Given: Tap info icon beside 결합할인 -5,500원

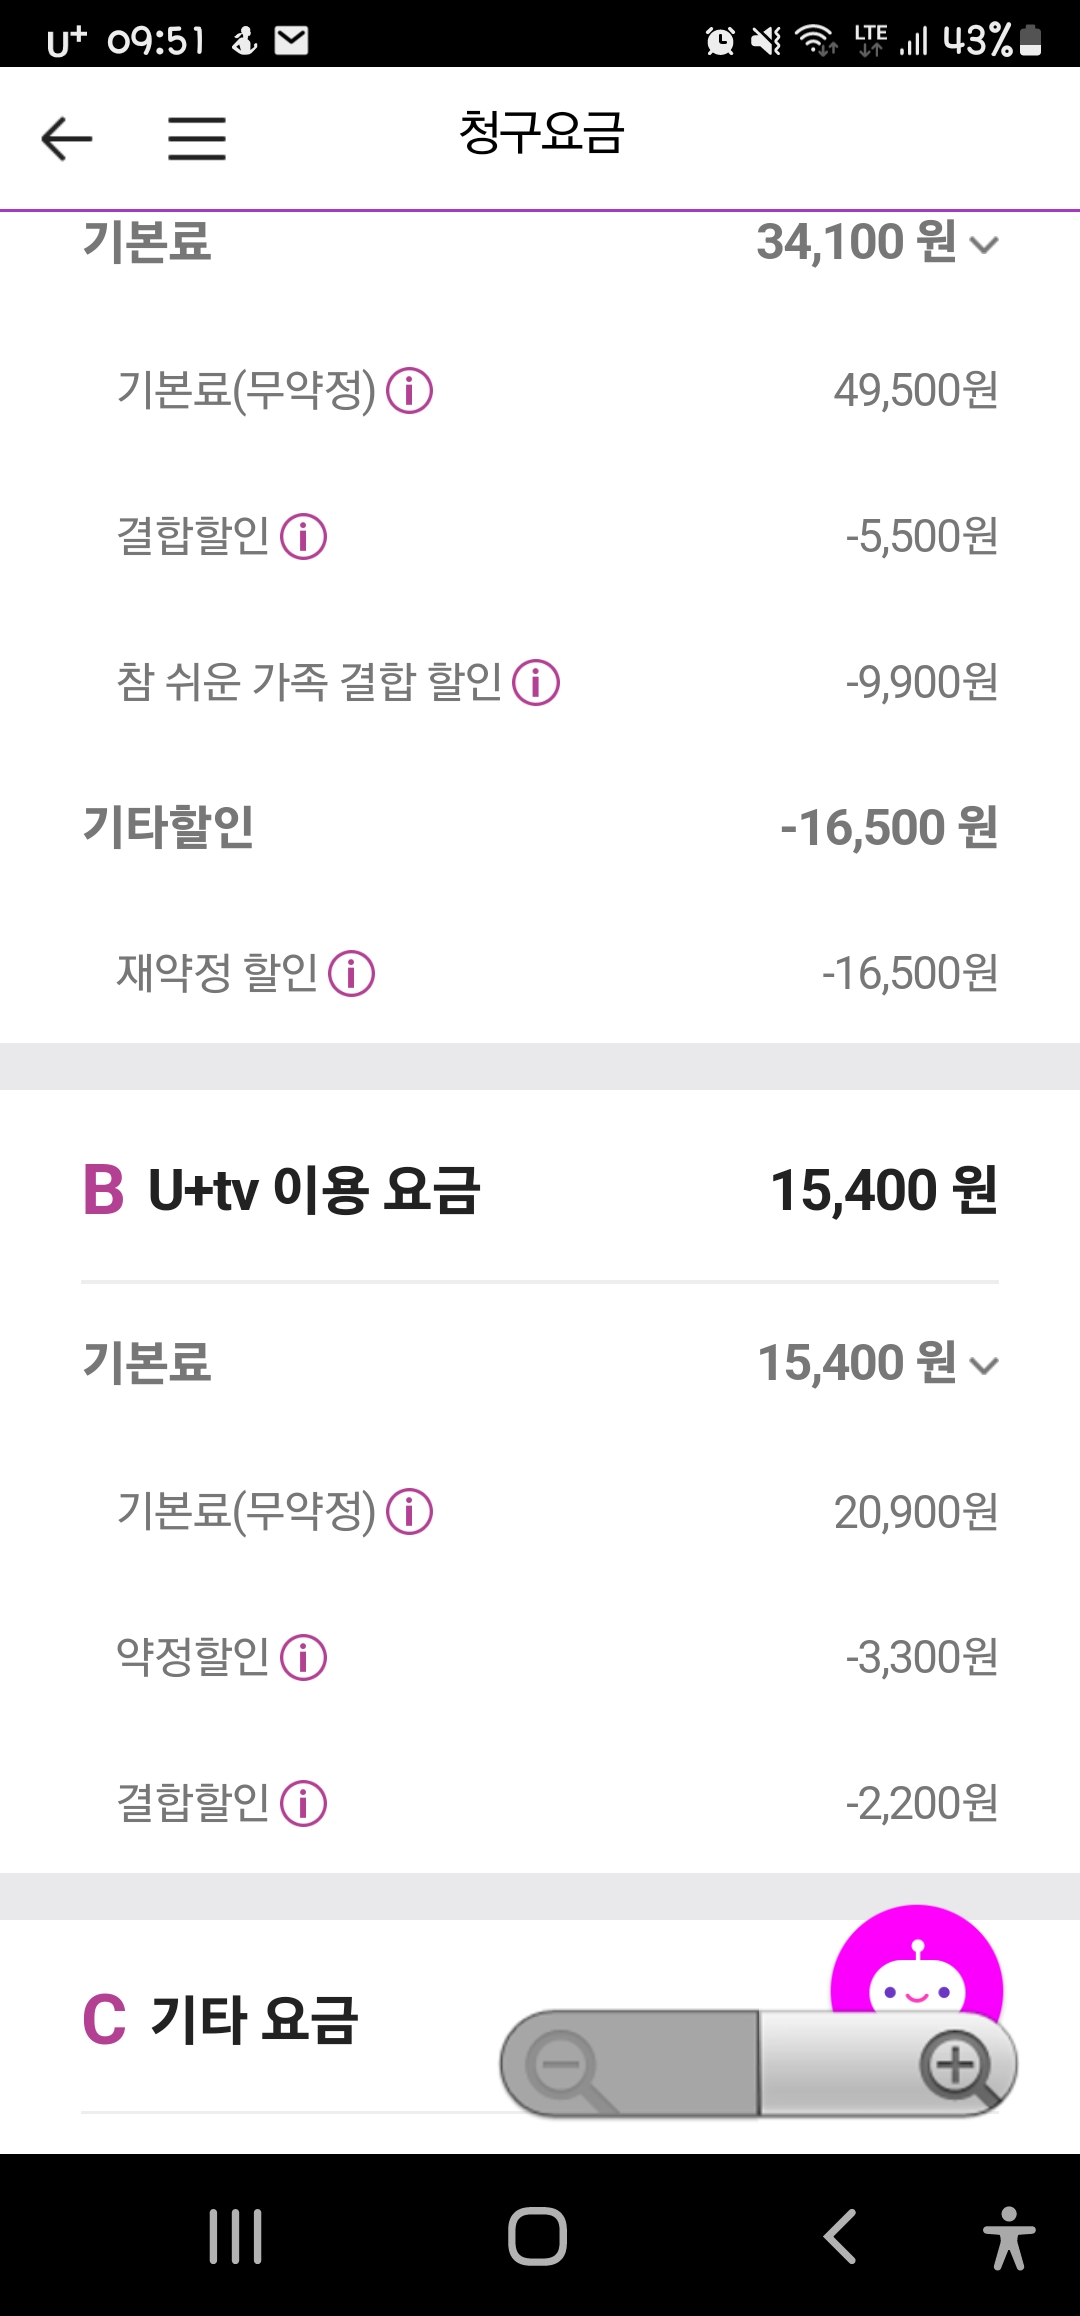Looking at the screenshot, I should click(x=304, y=536).
